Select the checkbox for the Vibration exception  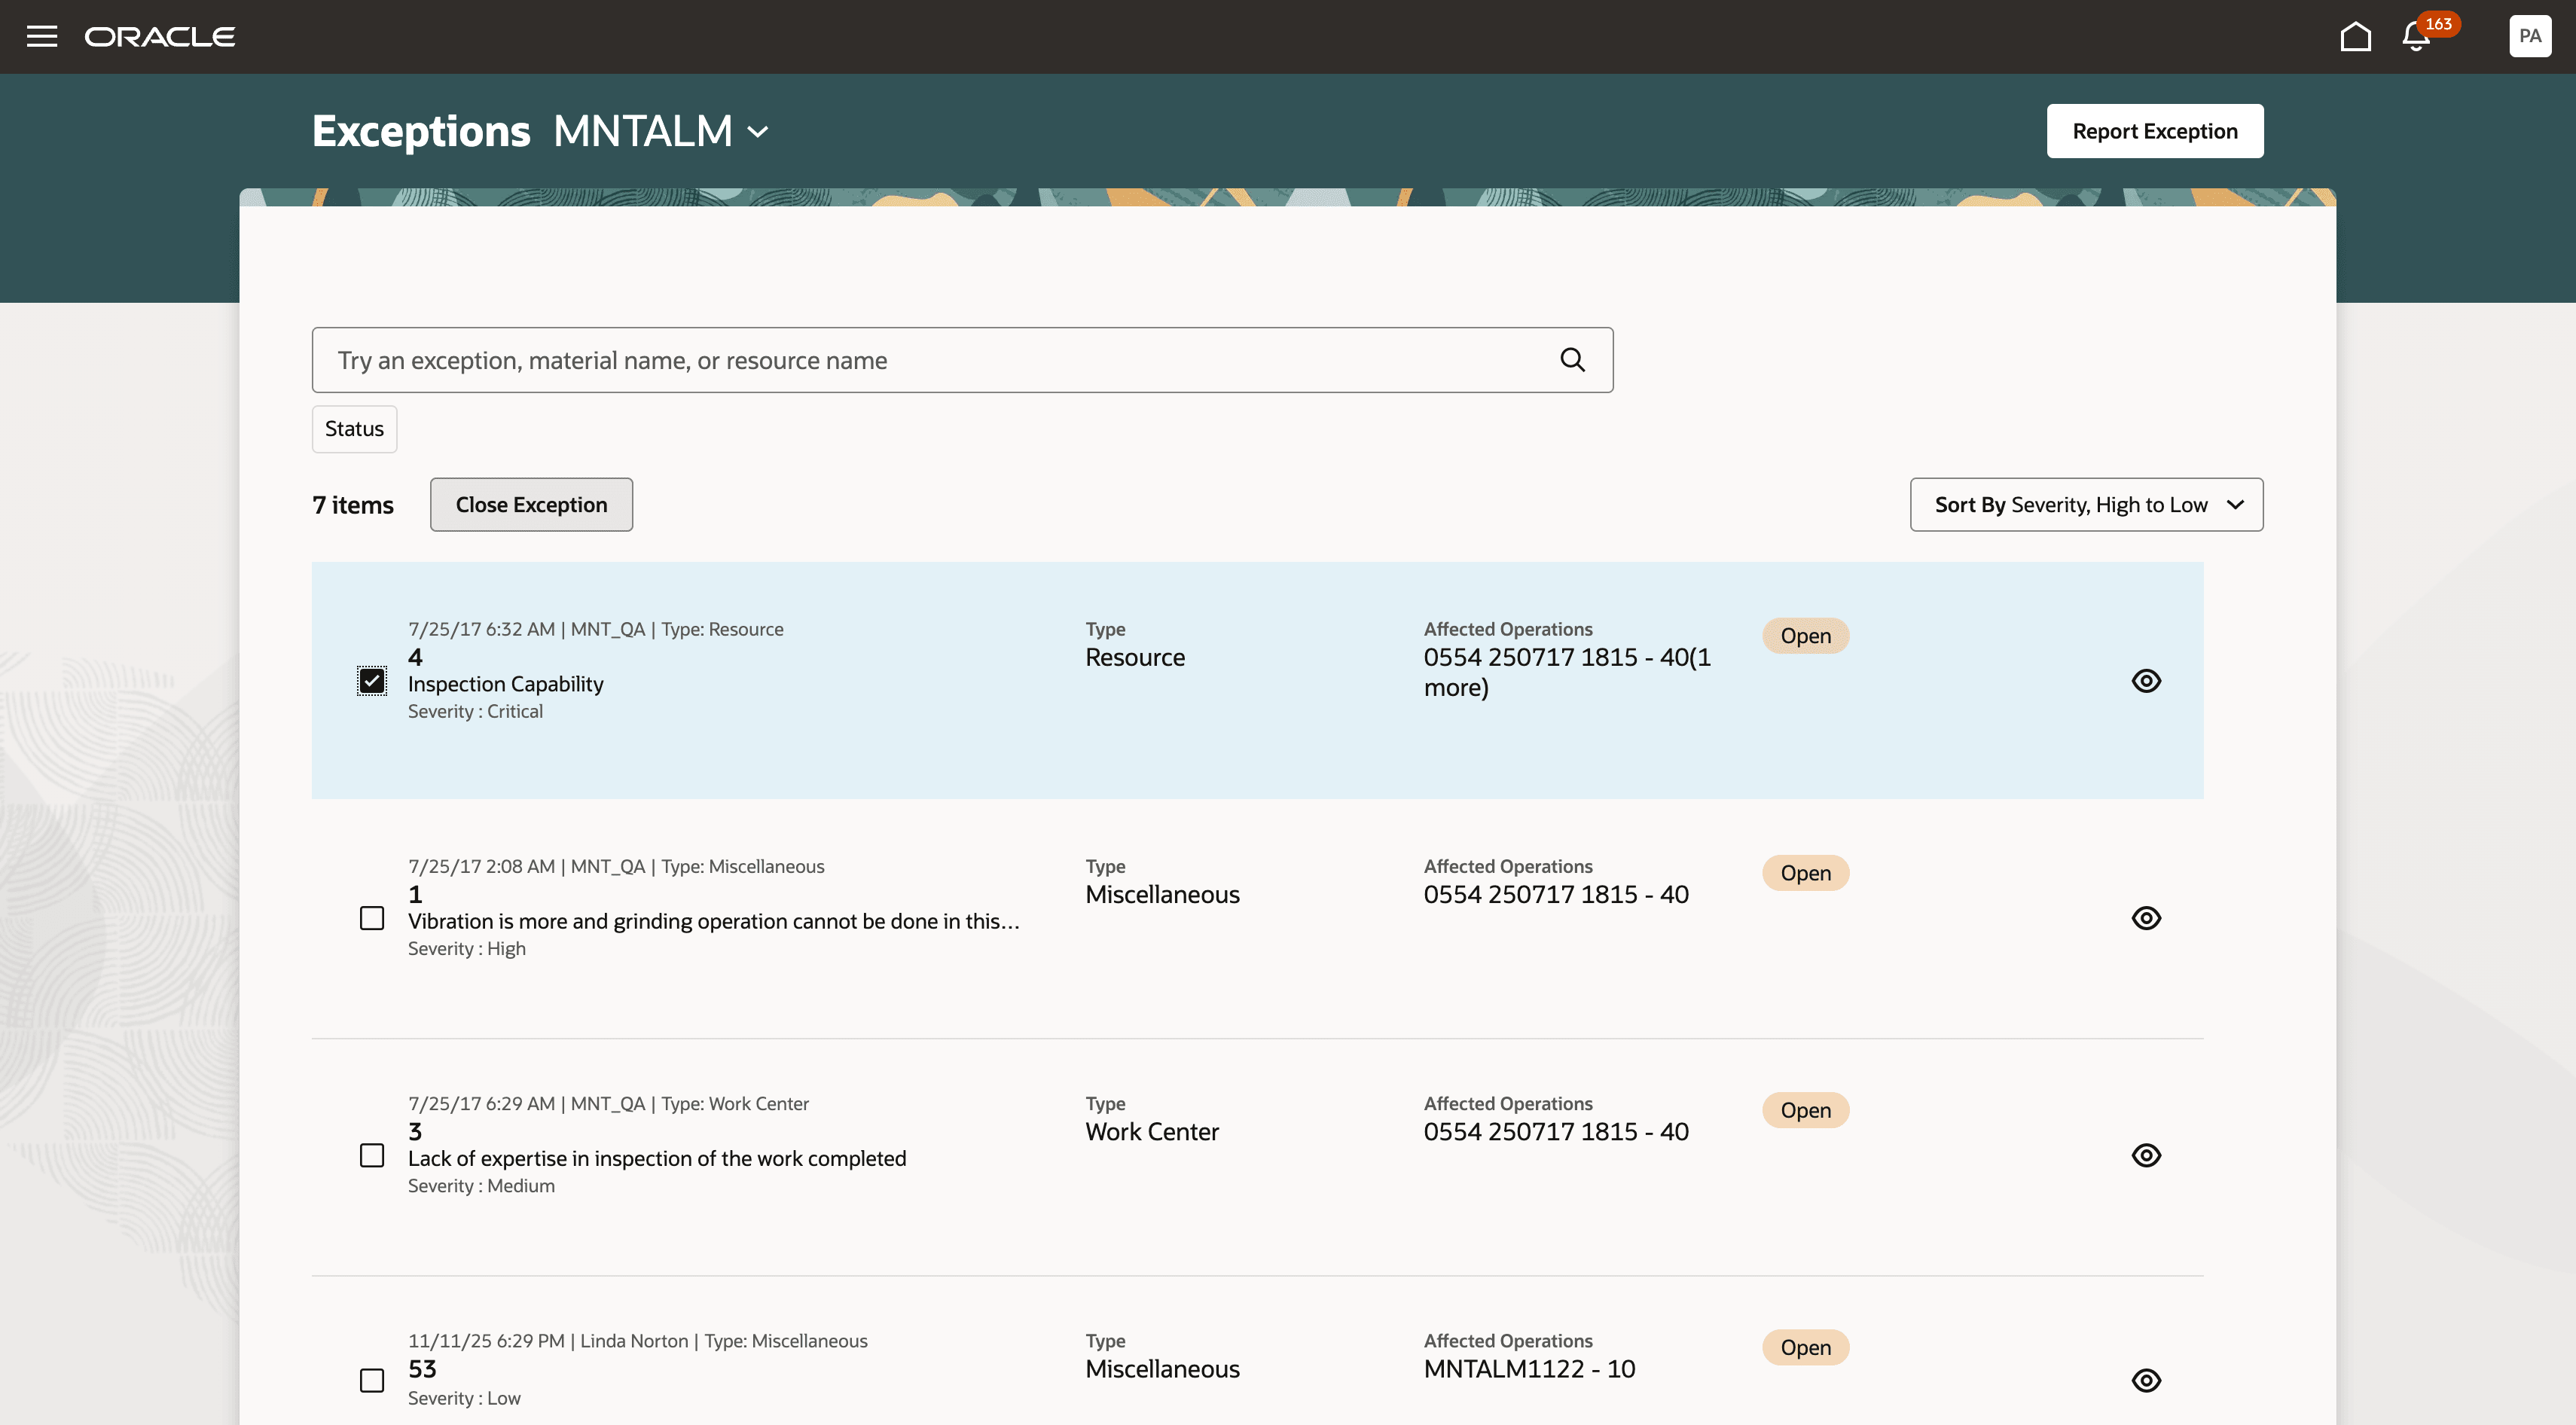(x=372, y=918)
